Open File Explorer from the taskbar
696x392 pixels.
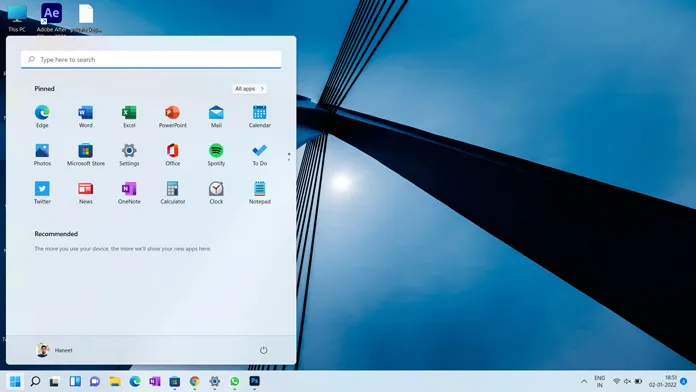tap(115, 381)
